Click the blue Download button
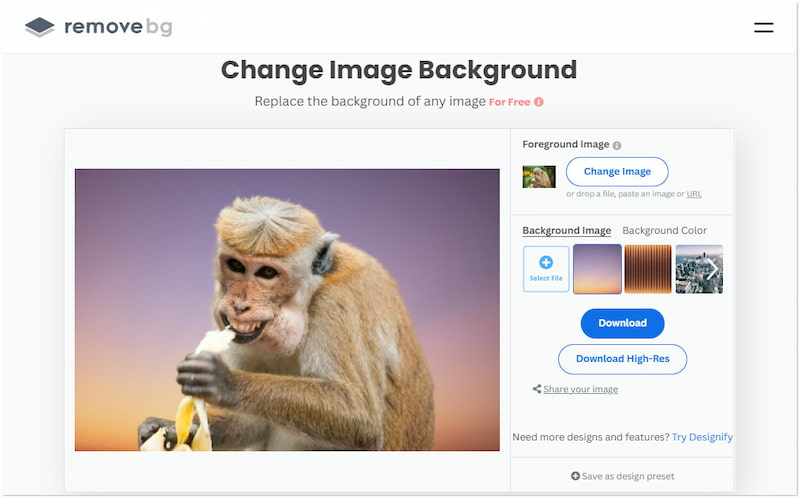 [x=622, y=323]
